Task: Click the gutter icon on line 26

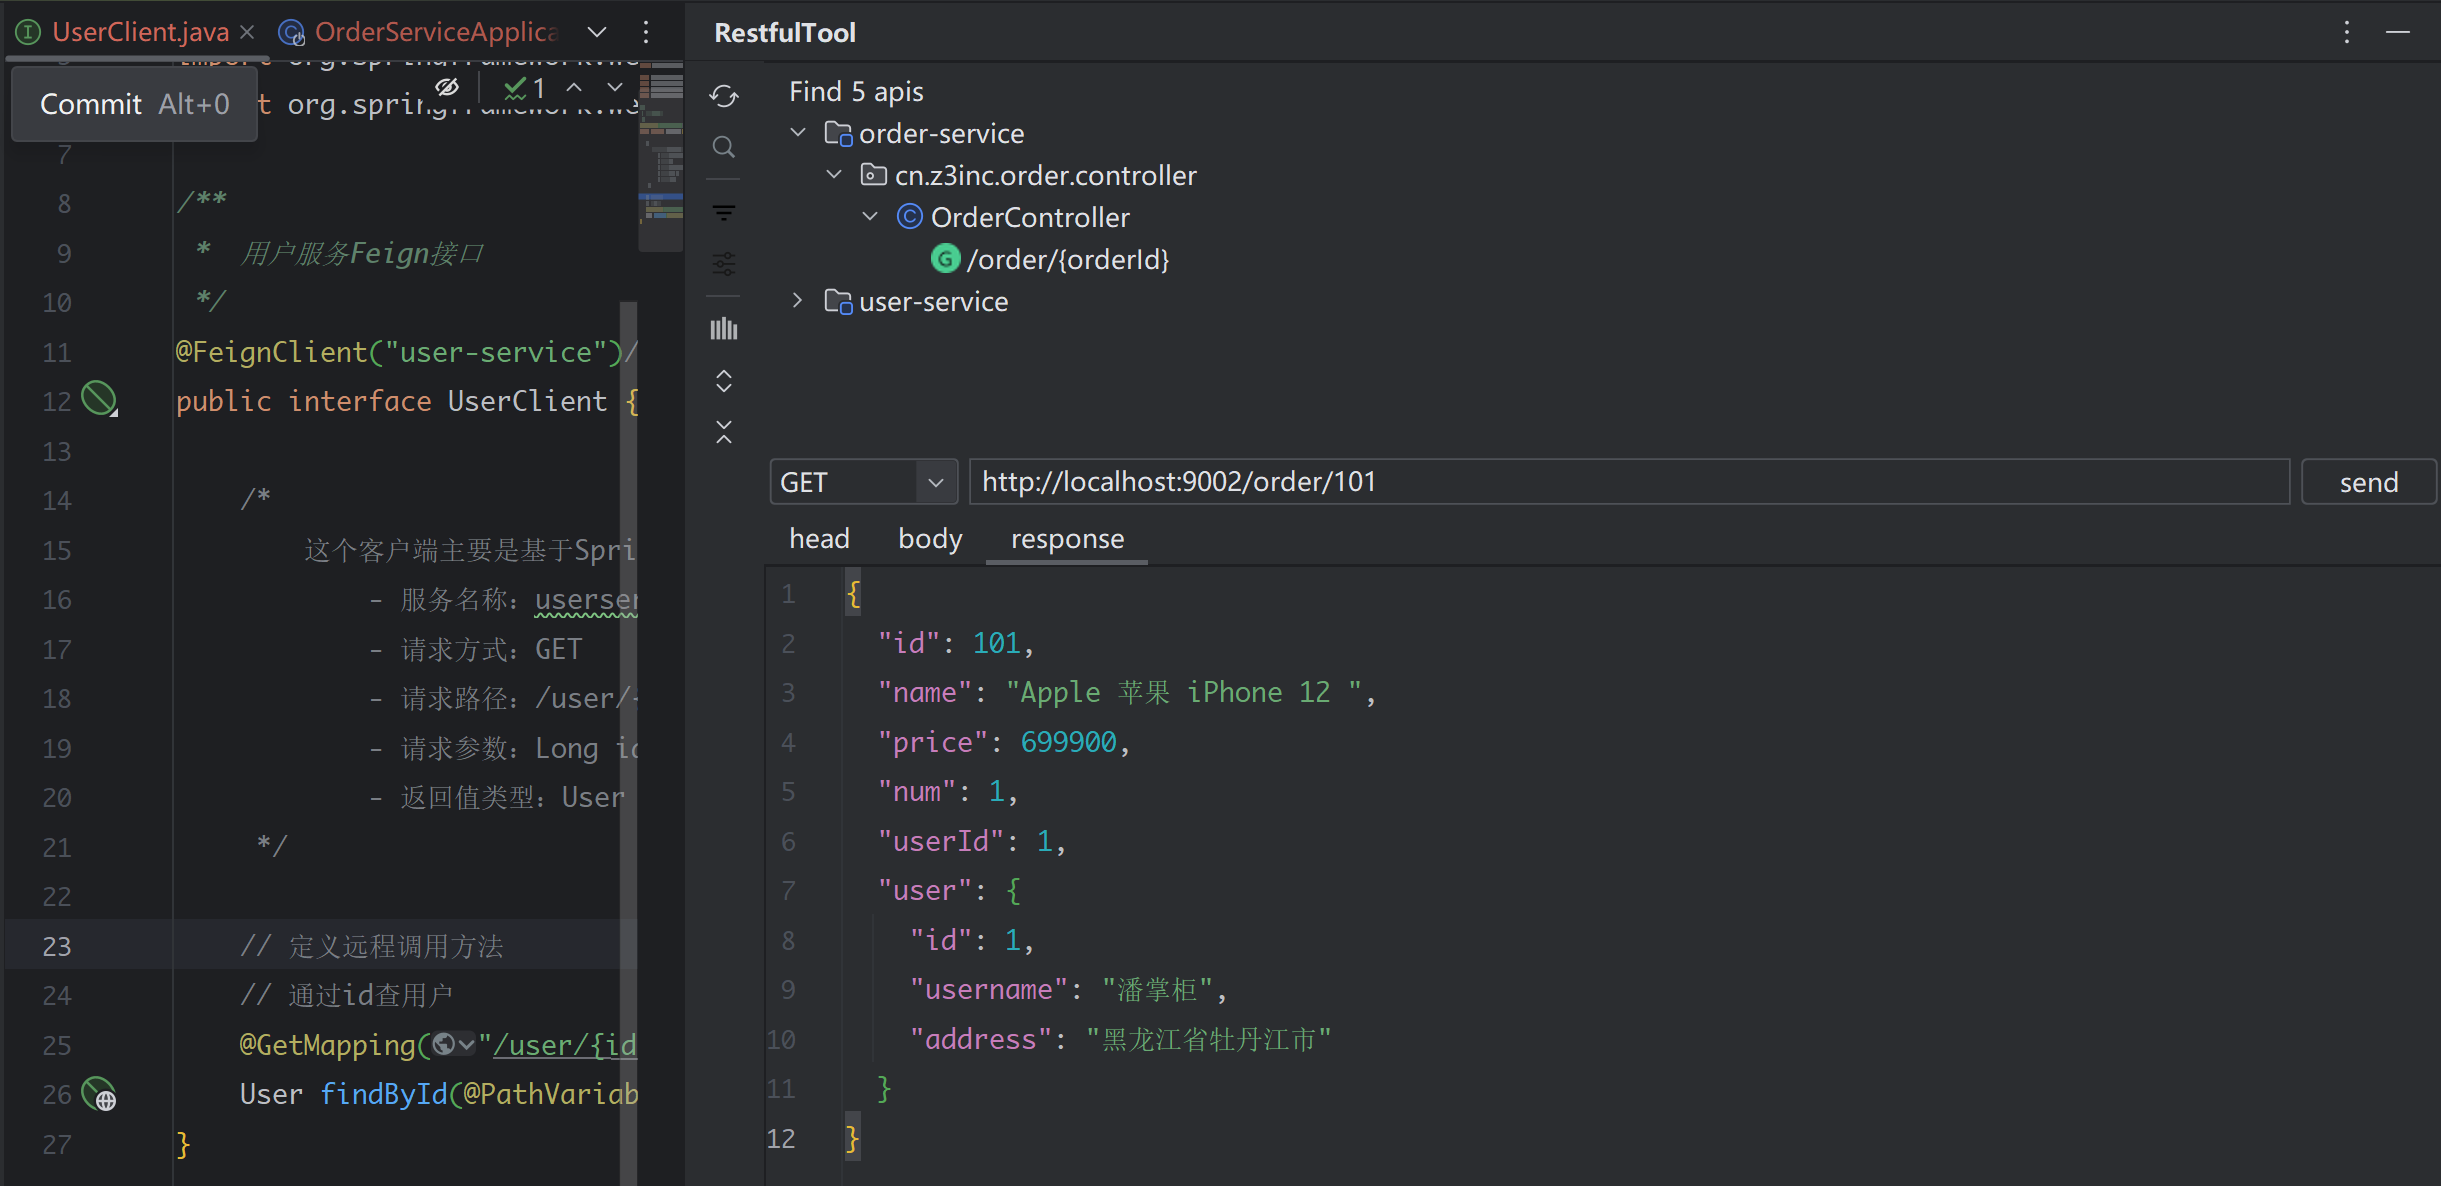Action: 99,1094
